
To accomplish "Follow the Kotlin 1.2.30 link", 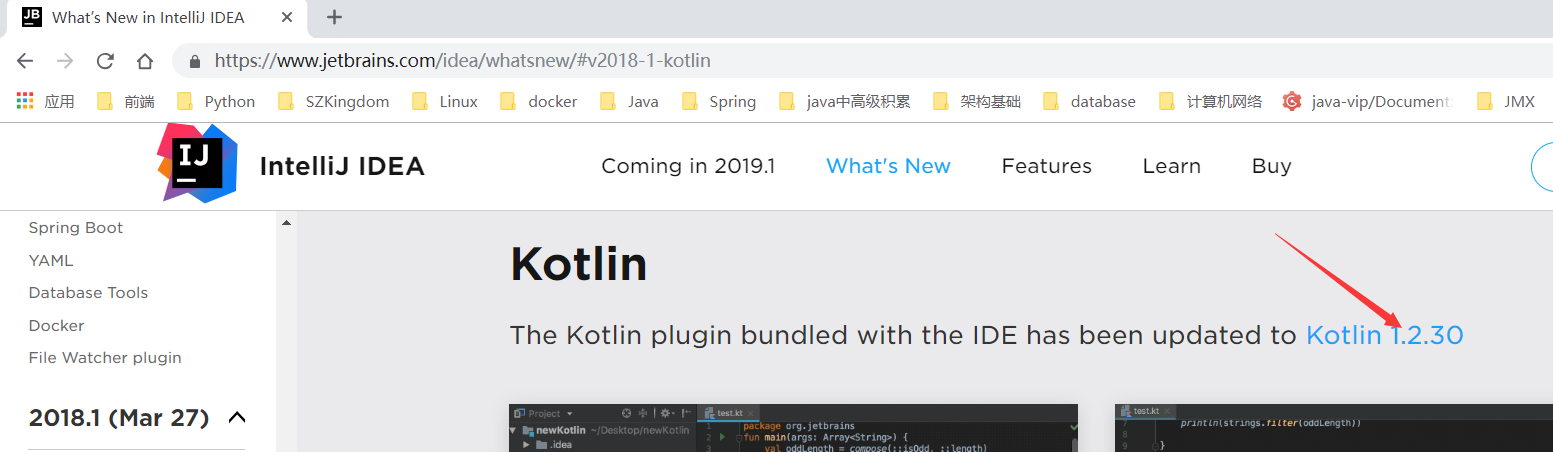I will (1385, 335).
